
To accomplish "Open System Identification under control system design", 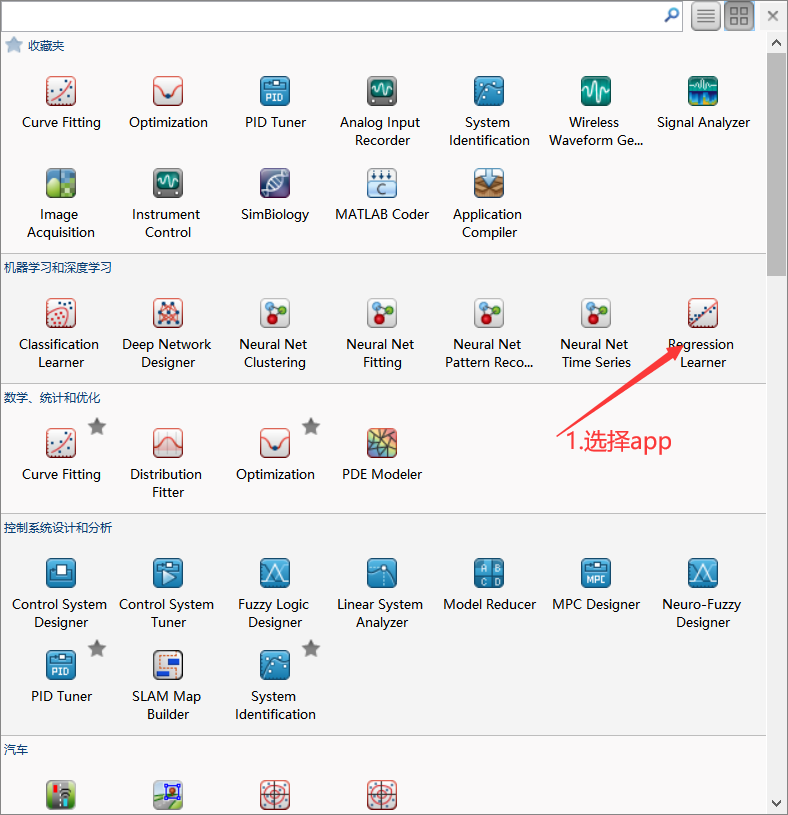I will 275,686.
